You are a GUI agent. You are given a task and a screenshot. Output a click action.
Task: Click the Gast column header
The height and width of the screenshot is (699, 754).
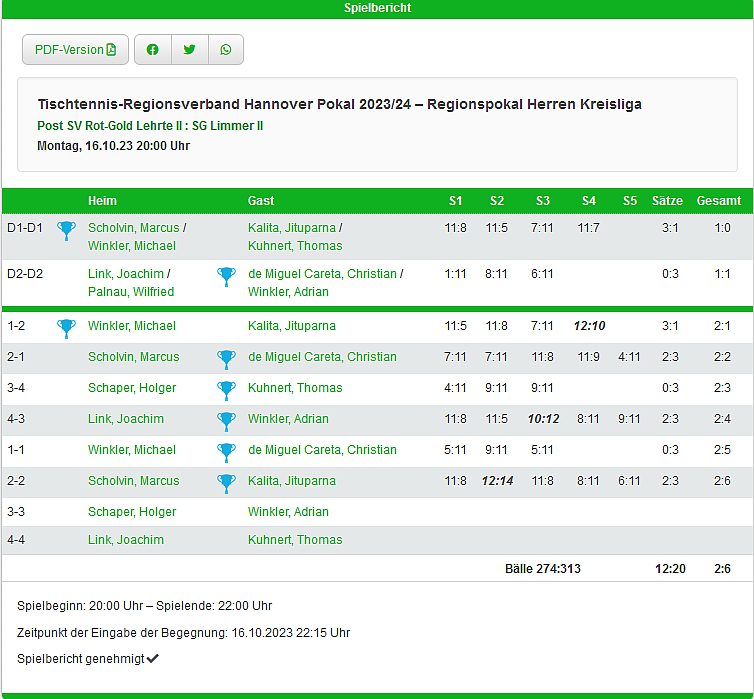(261, 201)
